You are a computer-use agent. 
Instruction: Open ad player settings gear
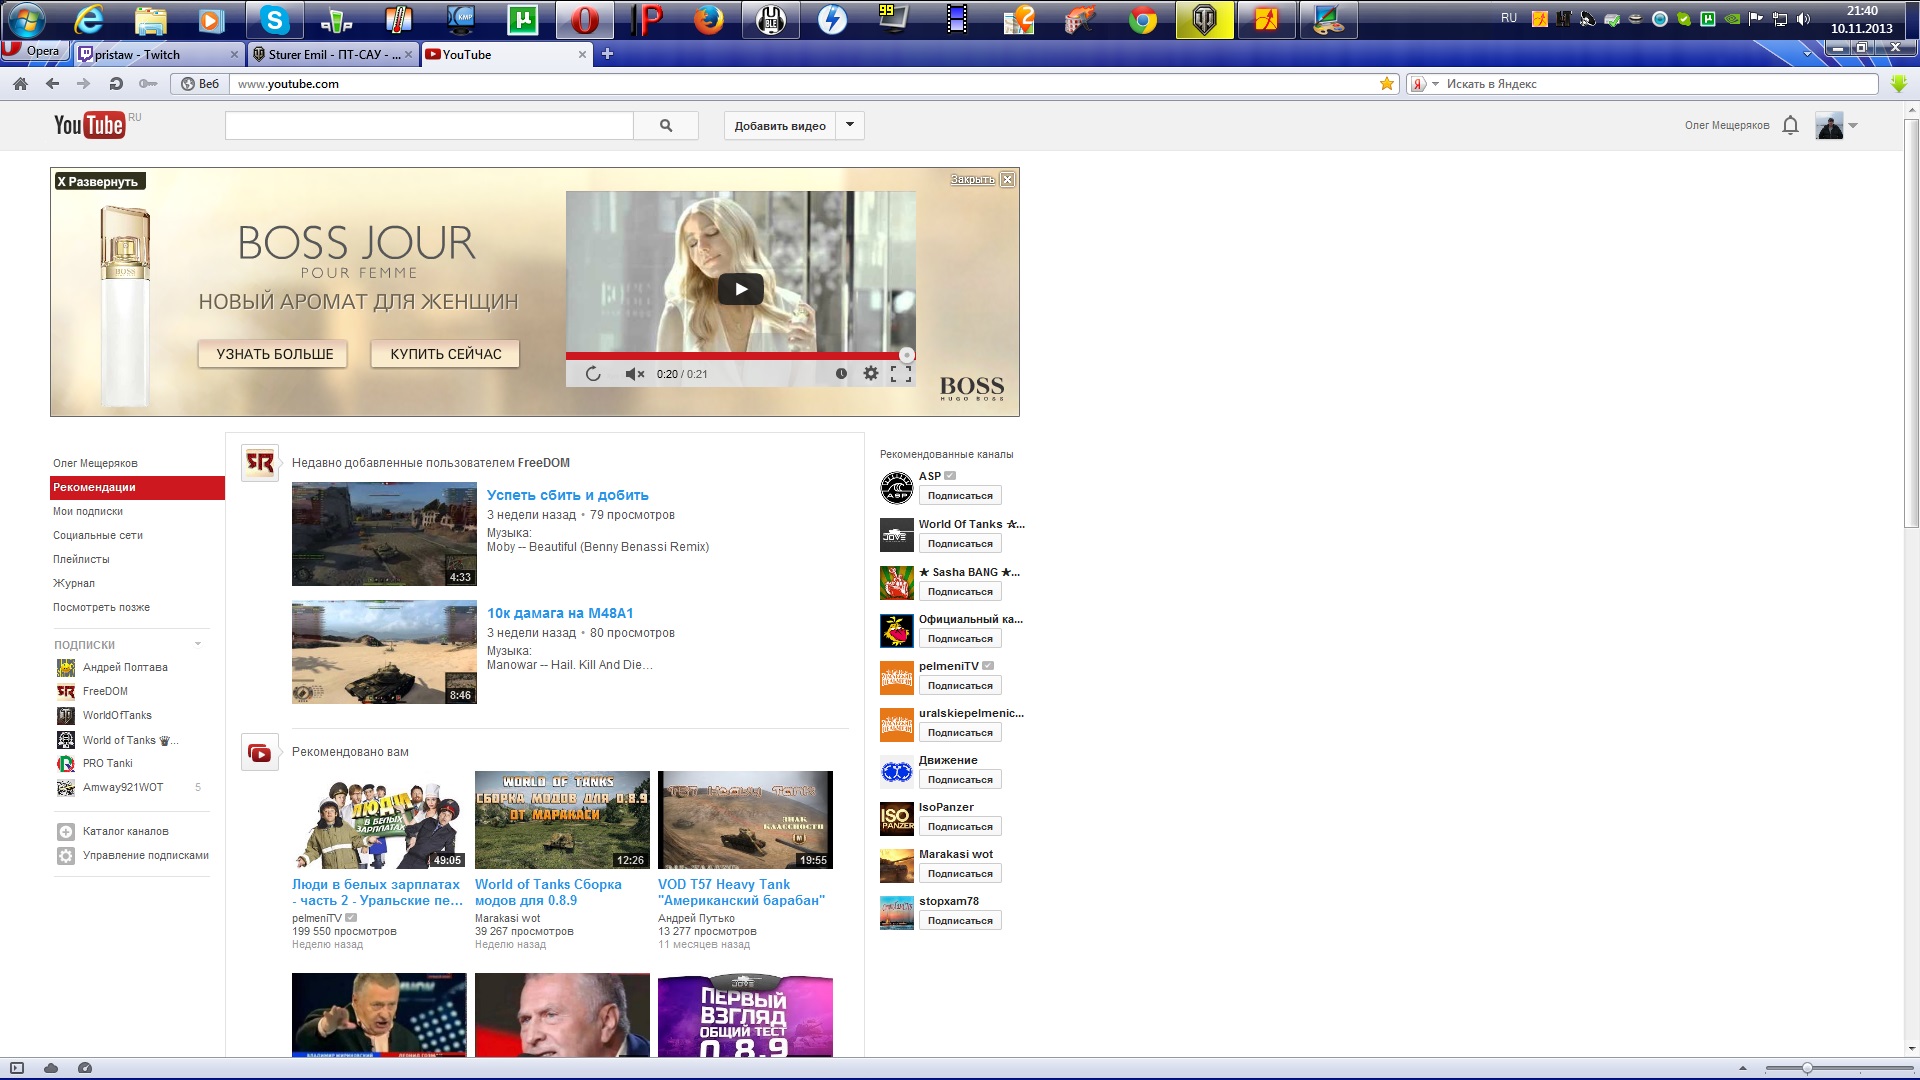(871, 373)
